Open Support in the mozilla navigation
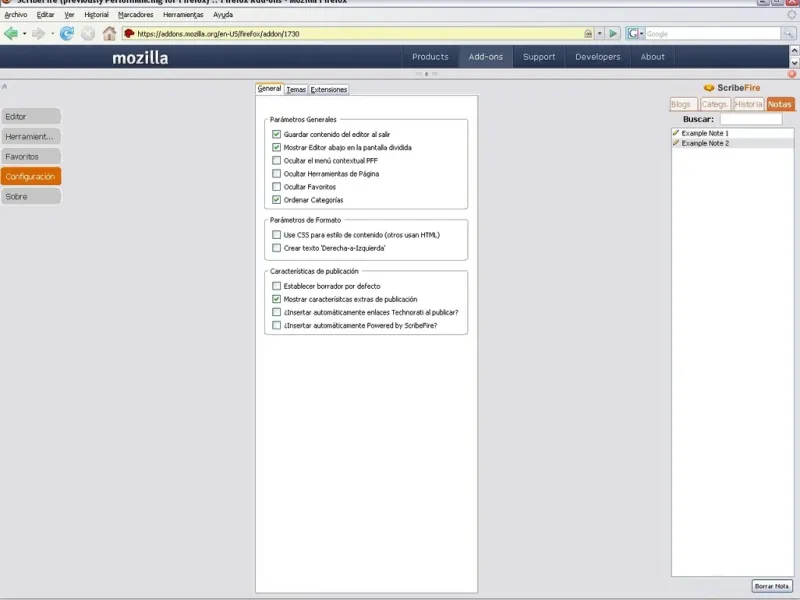 [x=539, y=57]
